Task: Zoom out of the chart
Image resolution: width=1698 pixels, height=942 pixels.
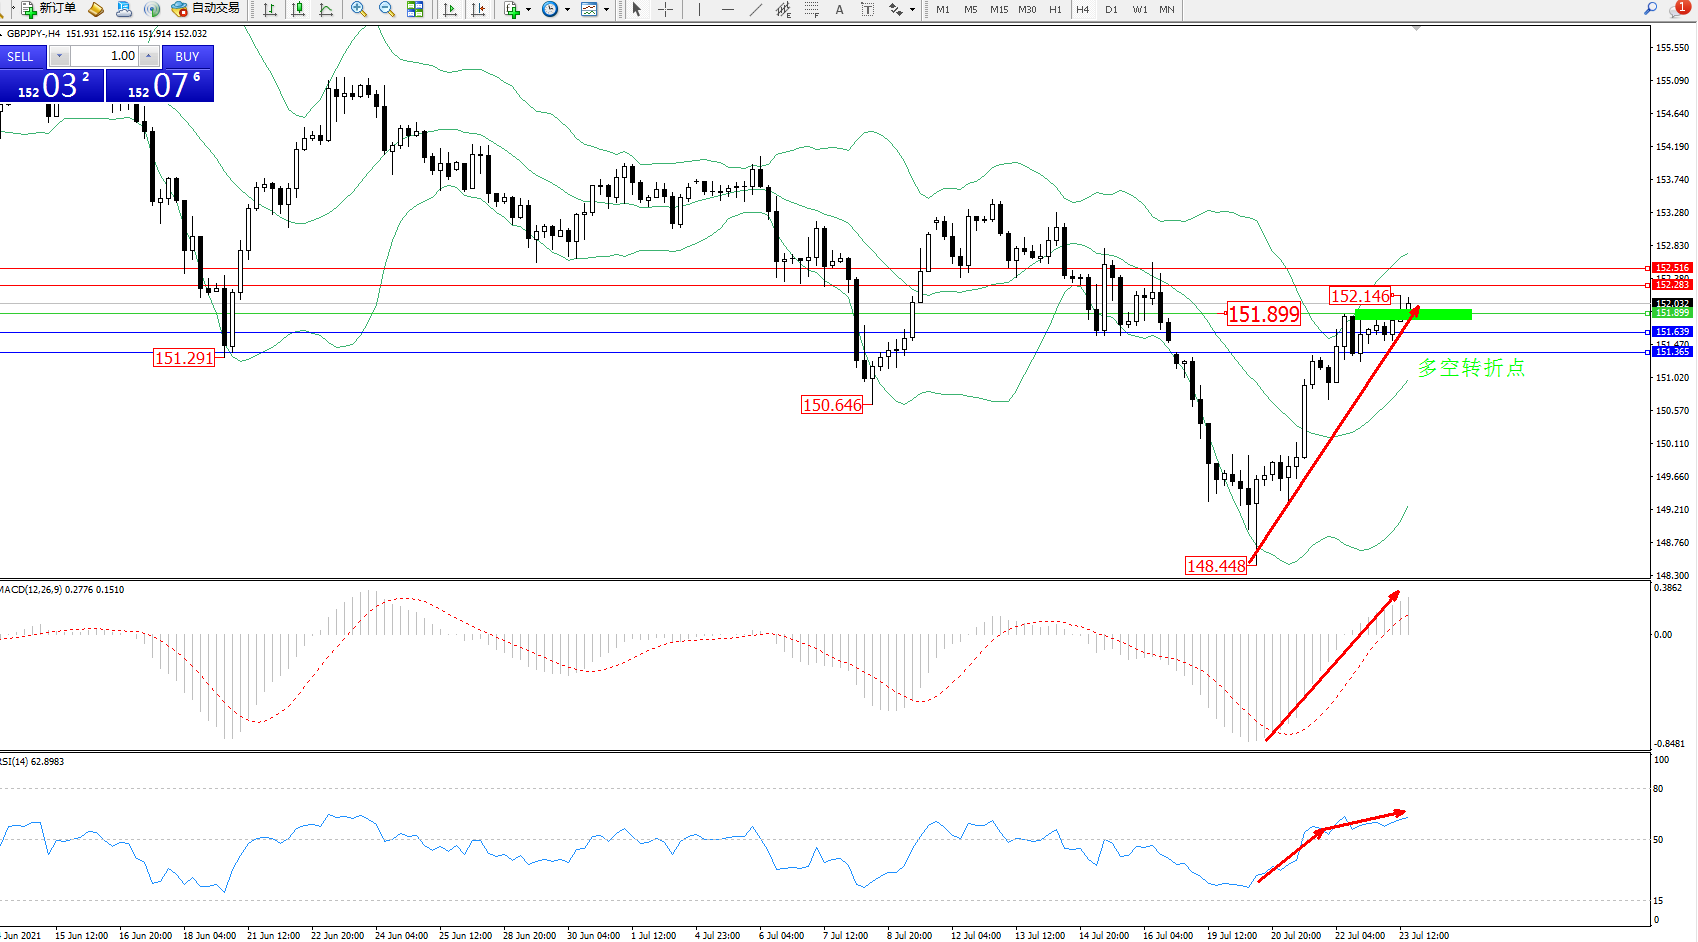Action: click(x=387, y=10)
